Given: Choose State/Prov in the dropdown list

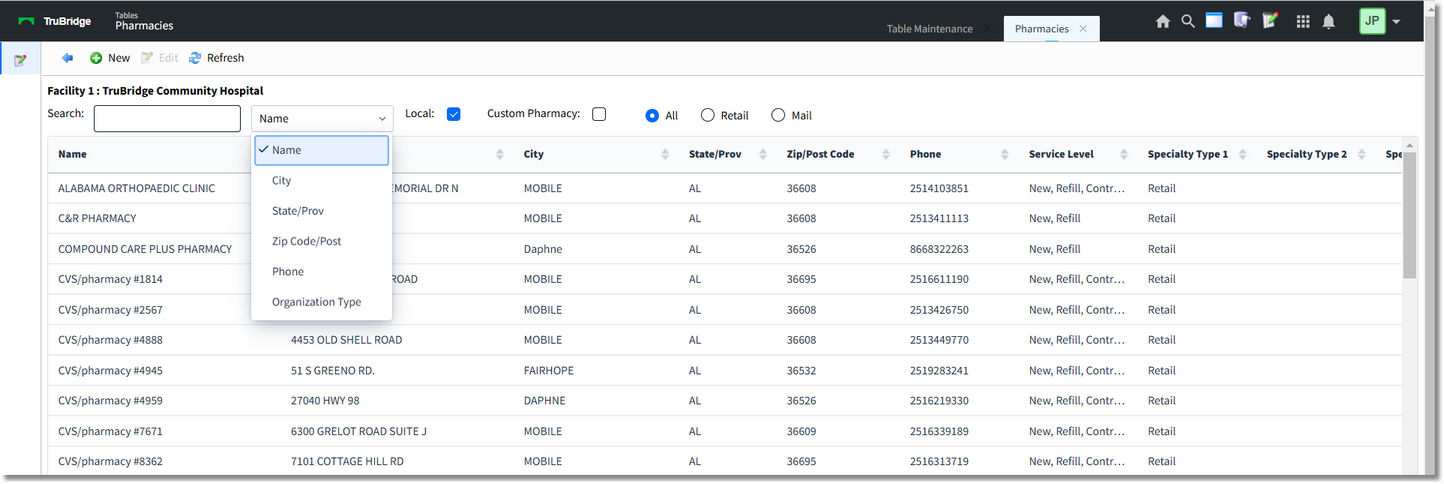Looking at the screenshot, I should click(321, 211).
